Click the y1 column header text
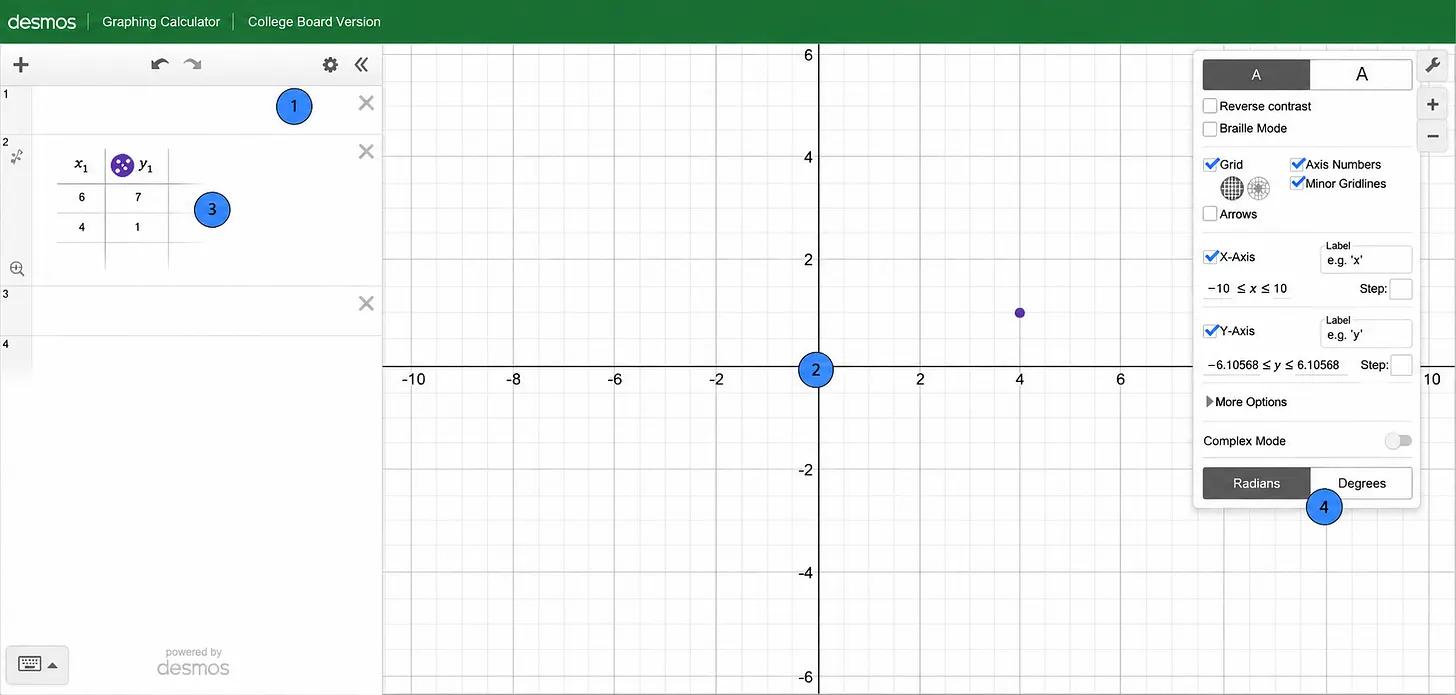The image size is (1456, 695). (146, 166)
